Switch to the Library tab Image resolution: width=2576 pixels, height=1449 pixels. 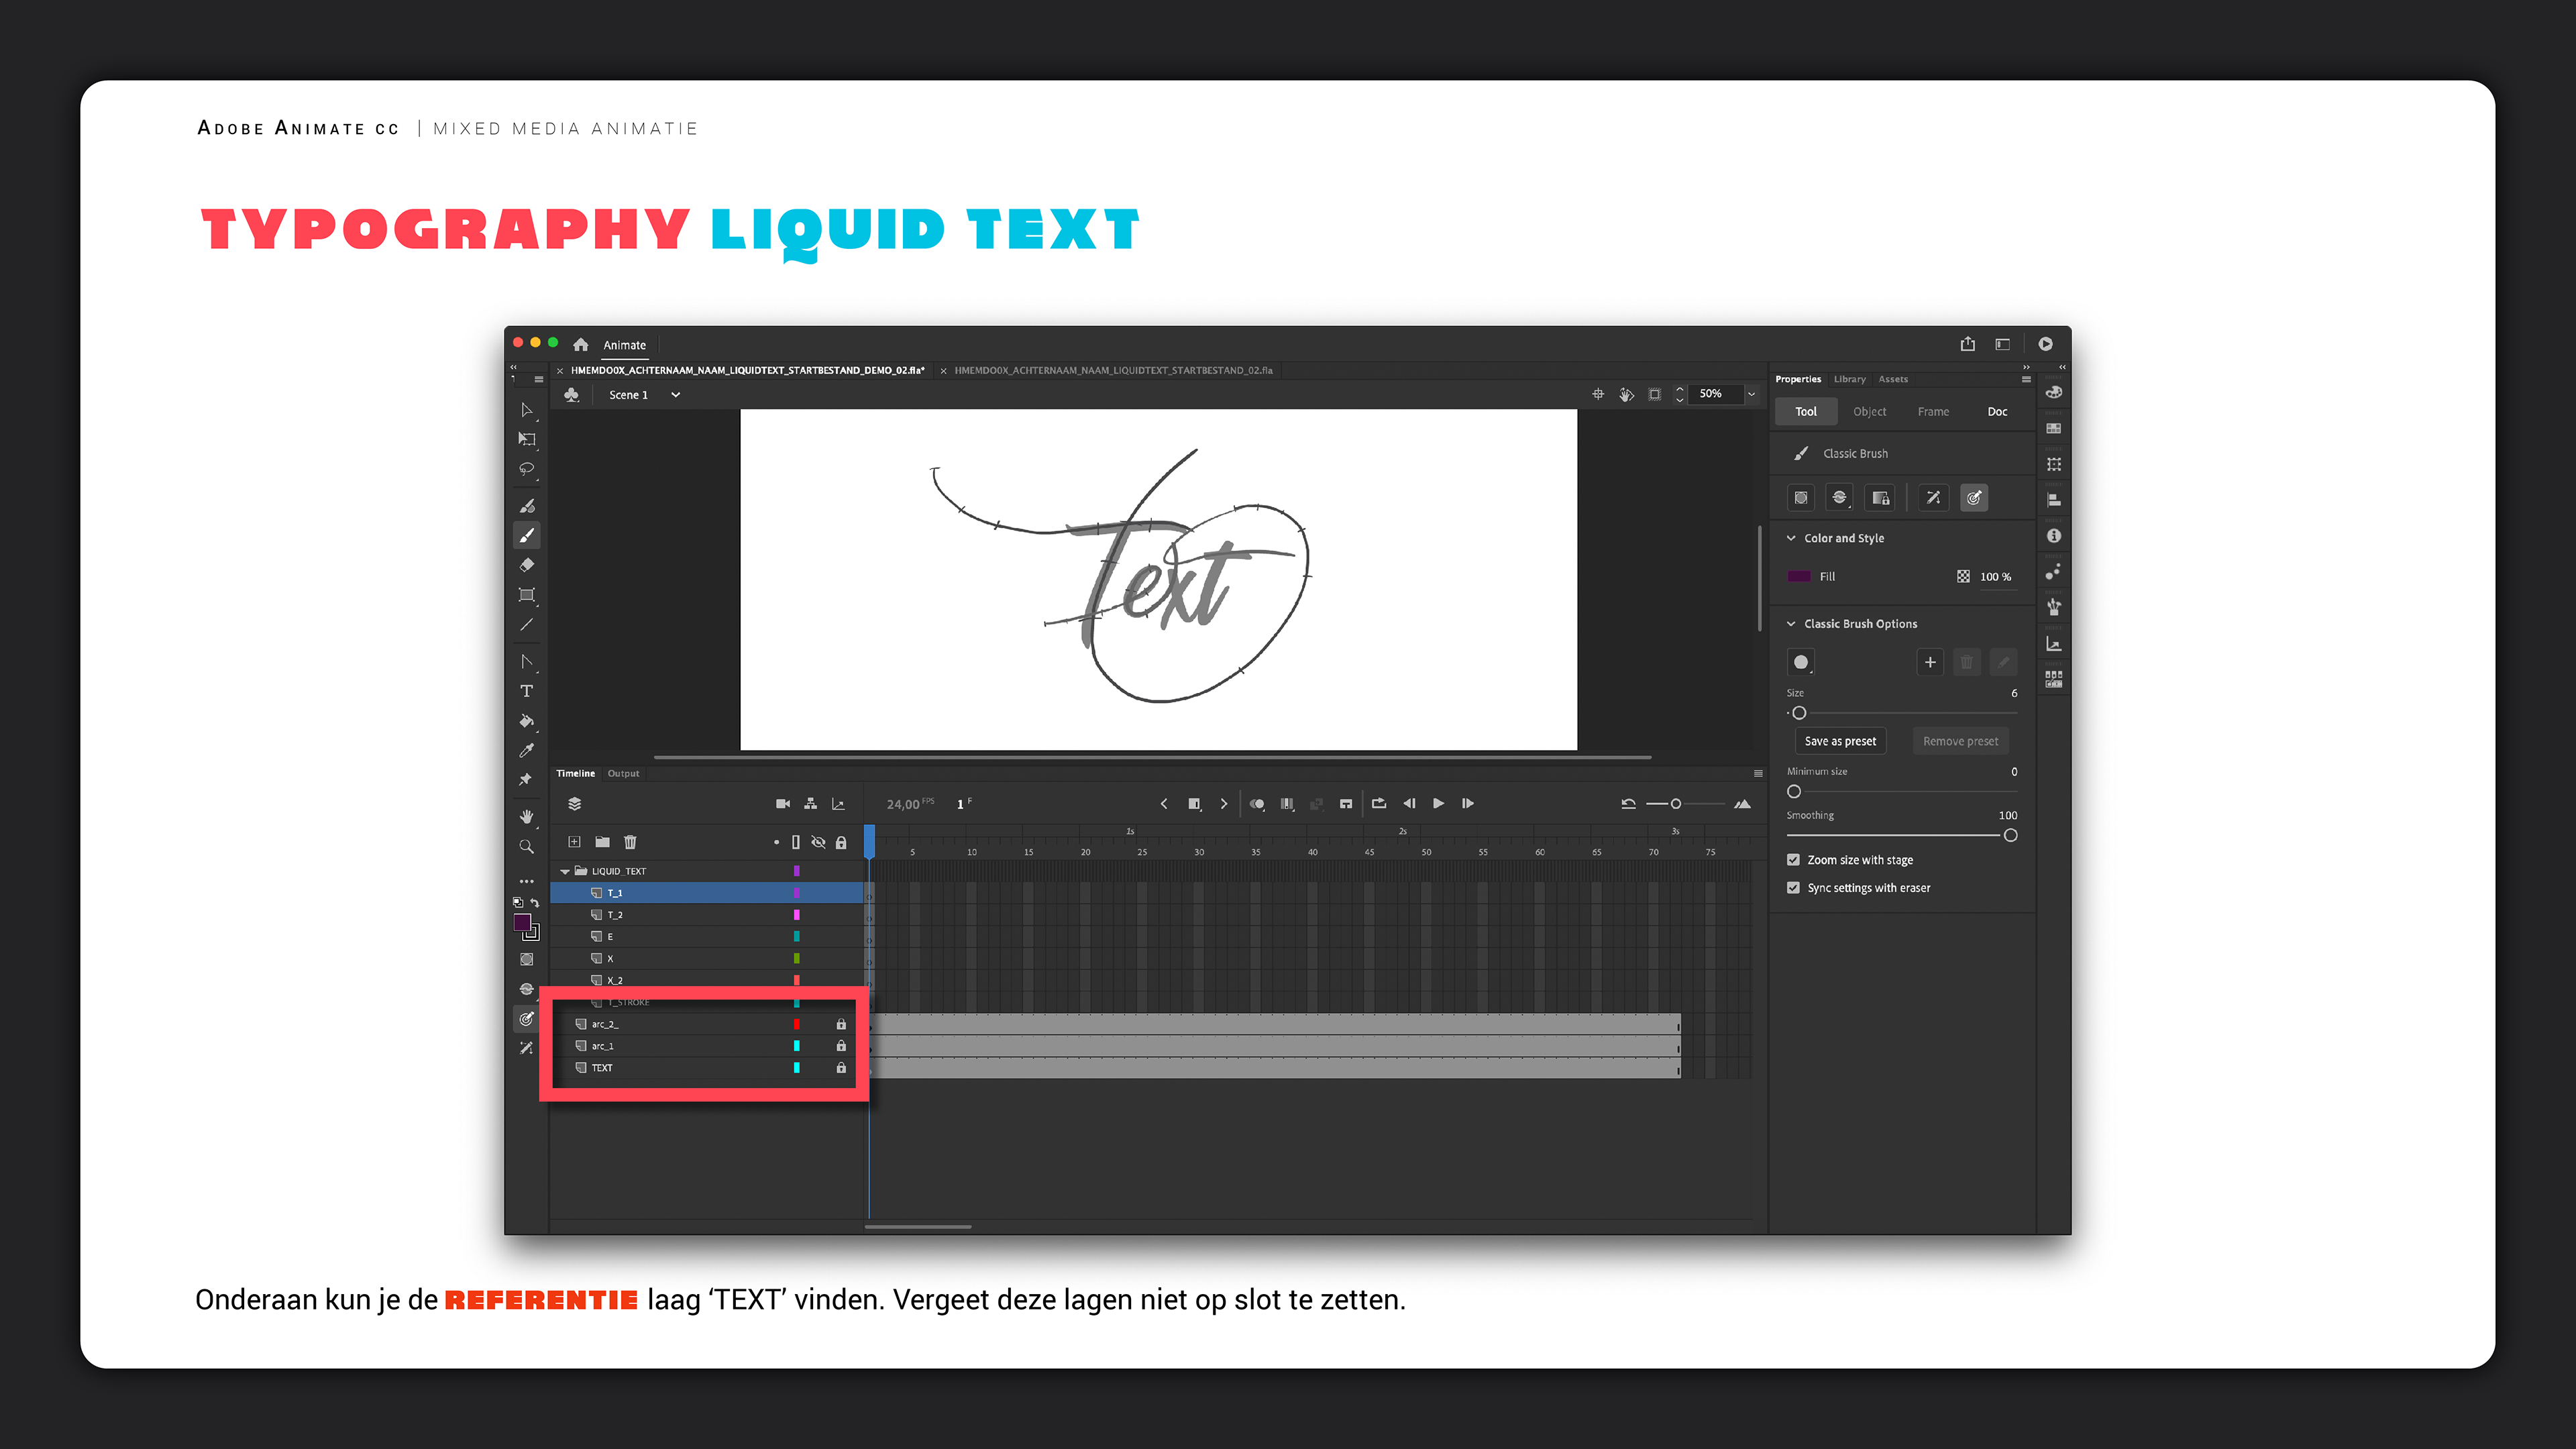click(1849, 379)
